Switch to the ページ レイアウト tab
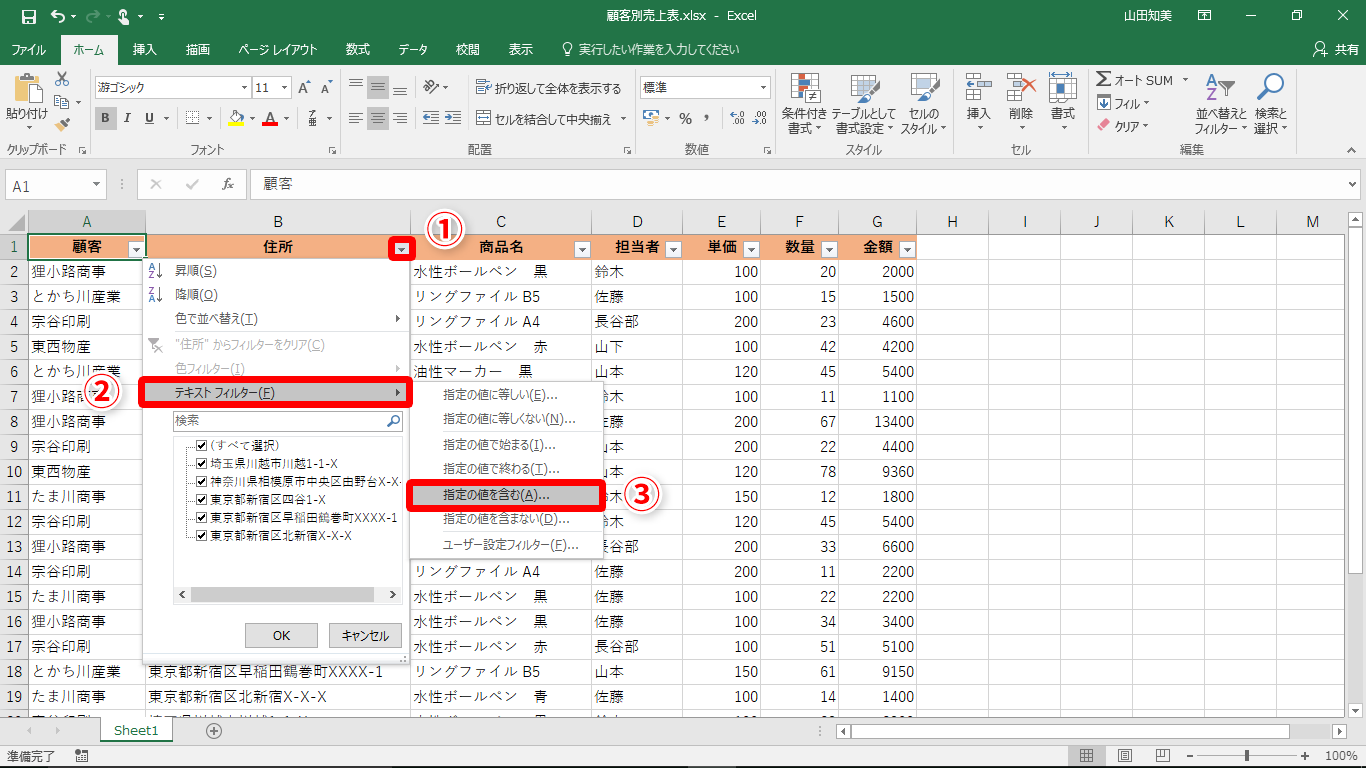The width and height of the screenshot is (1366, 768). click(278, 49)
